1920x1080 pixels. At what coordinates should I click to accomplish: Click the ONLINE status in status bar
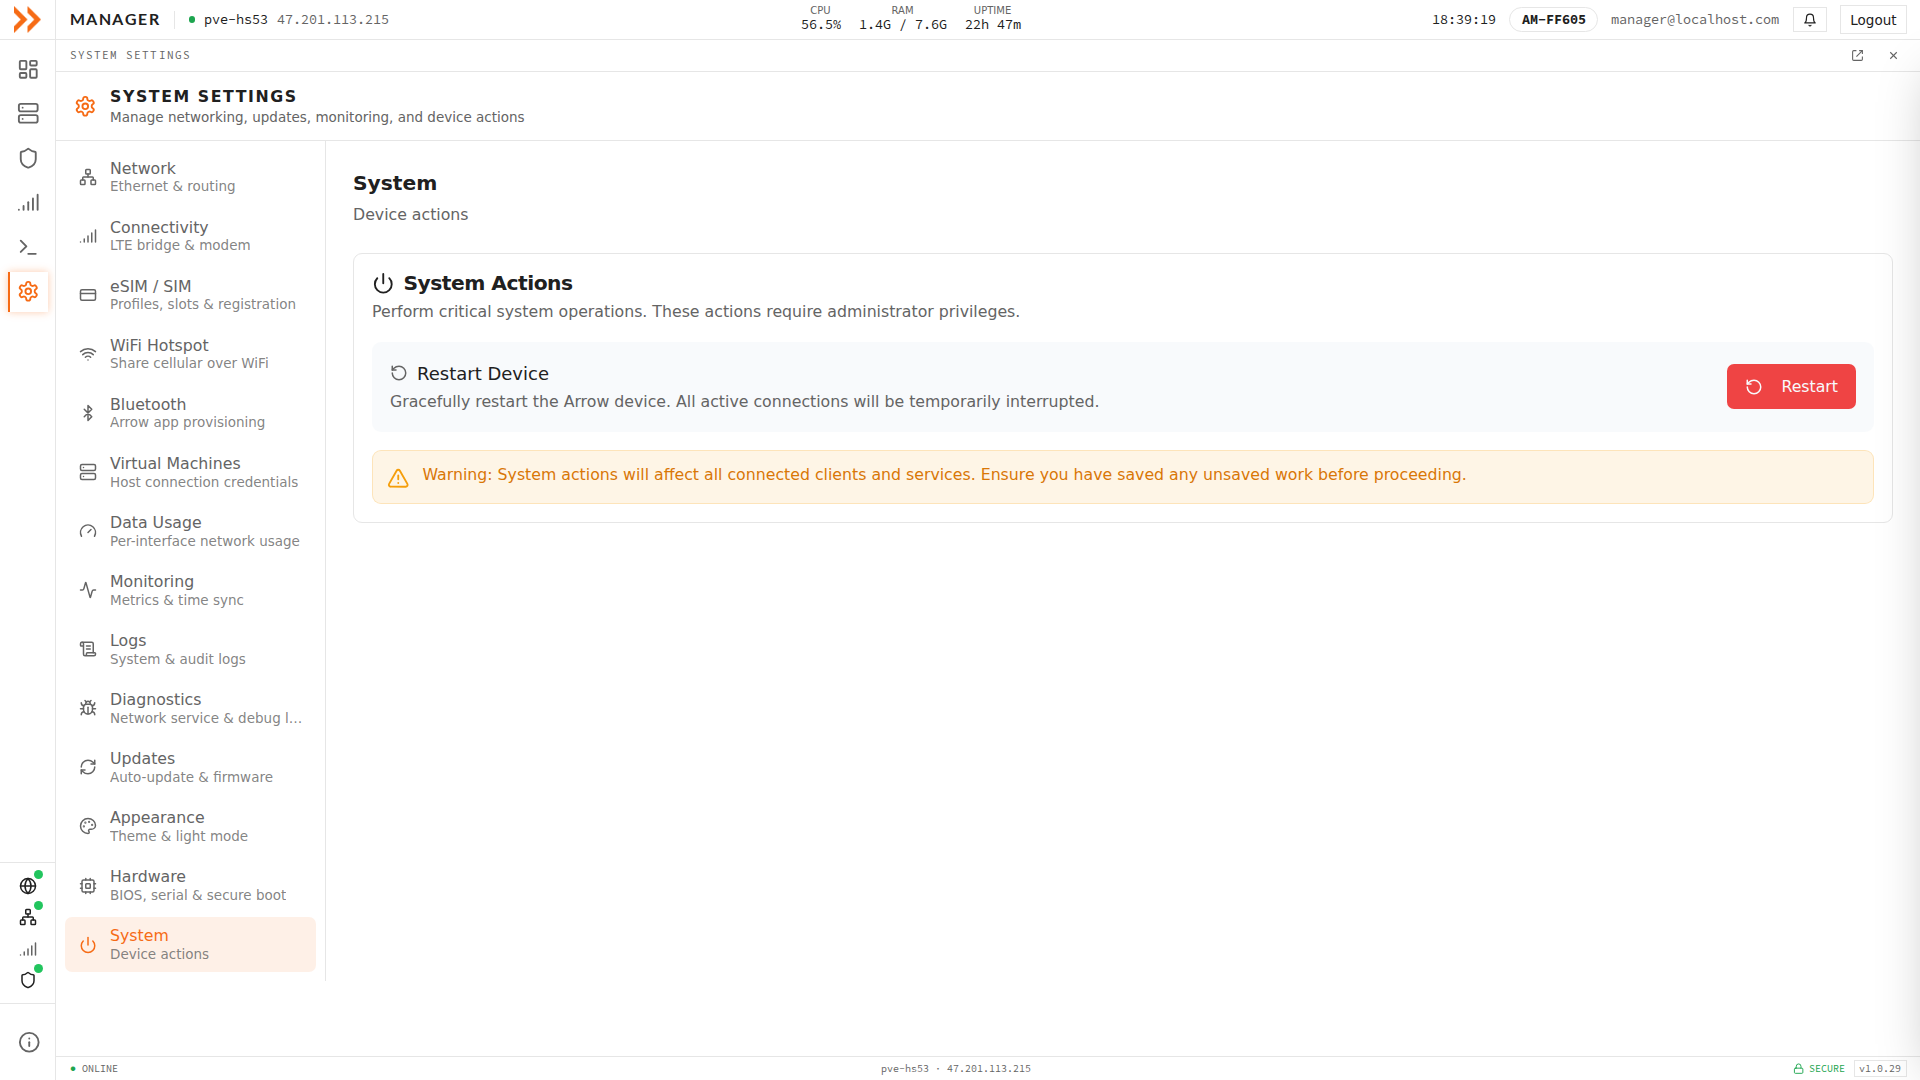[x=94, y=1069]
